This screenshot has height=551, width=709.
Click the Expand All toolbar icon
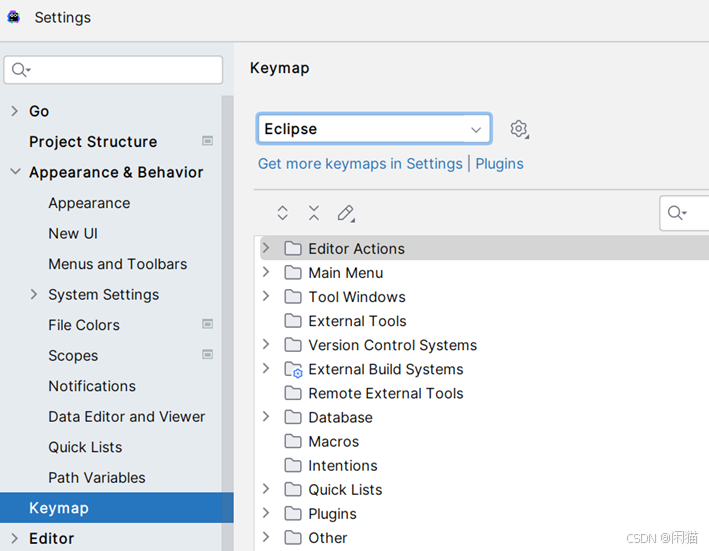(x=283, y=213)
